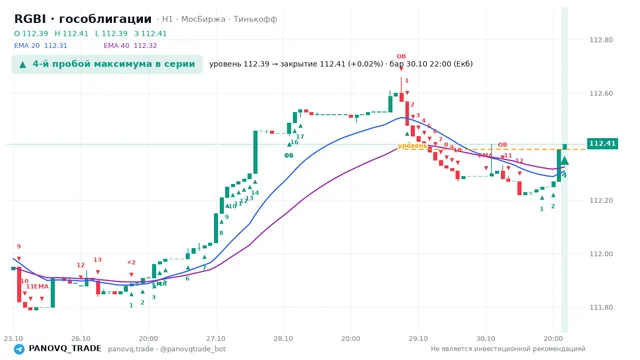Click the 'O 112.39' open value
Screen dimensions: 640x360
pyautogui.click(x=31, y=33)
